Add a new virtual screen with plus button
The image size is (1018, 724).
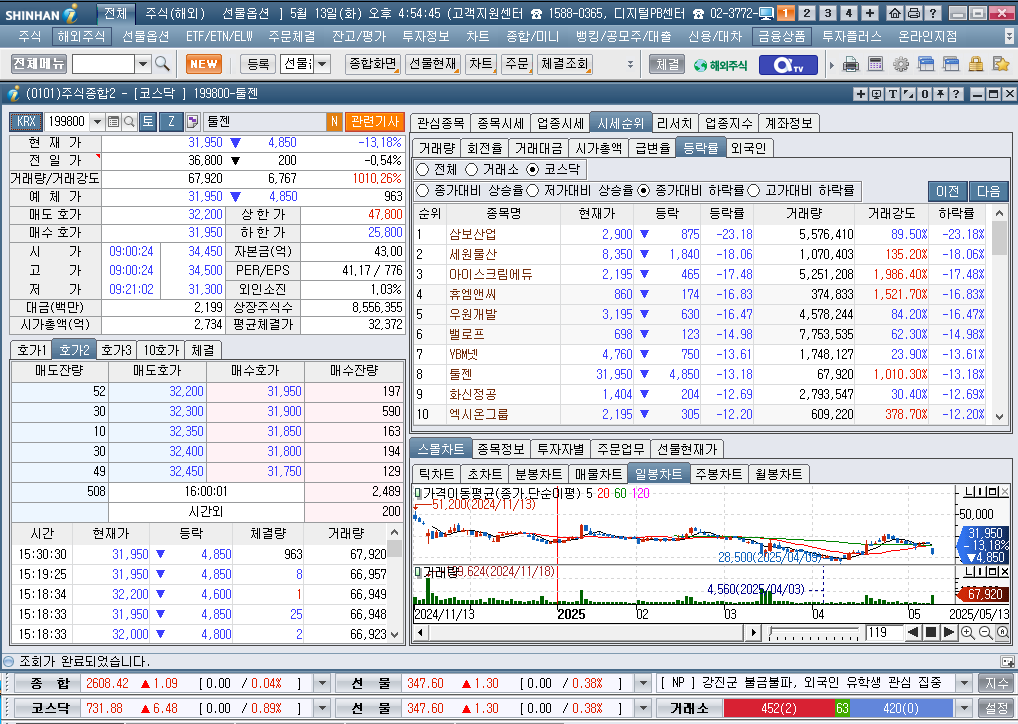870,13
